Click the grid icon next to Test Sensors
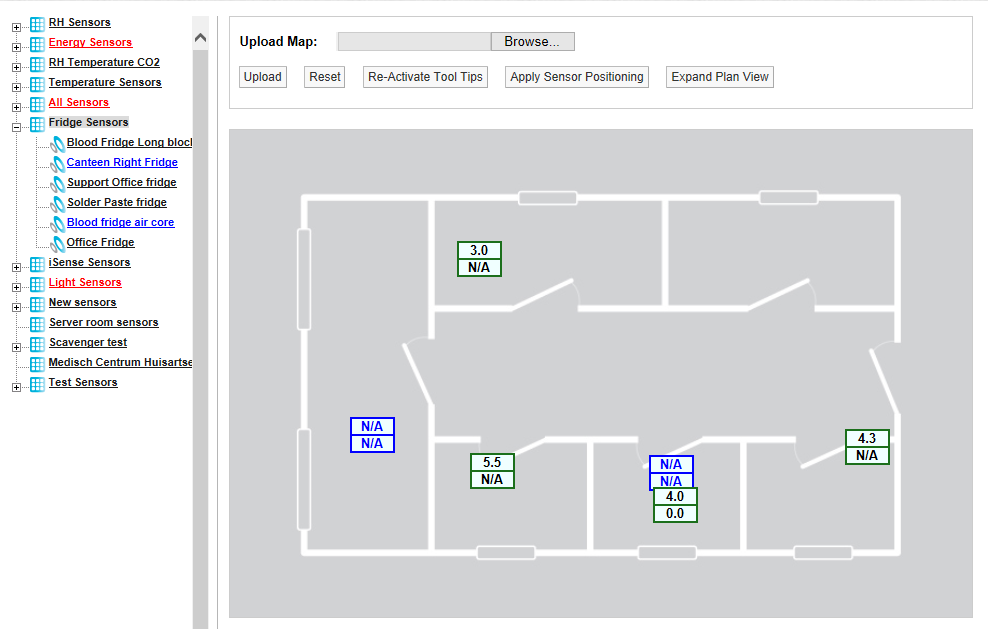 (x=37, y=383)
